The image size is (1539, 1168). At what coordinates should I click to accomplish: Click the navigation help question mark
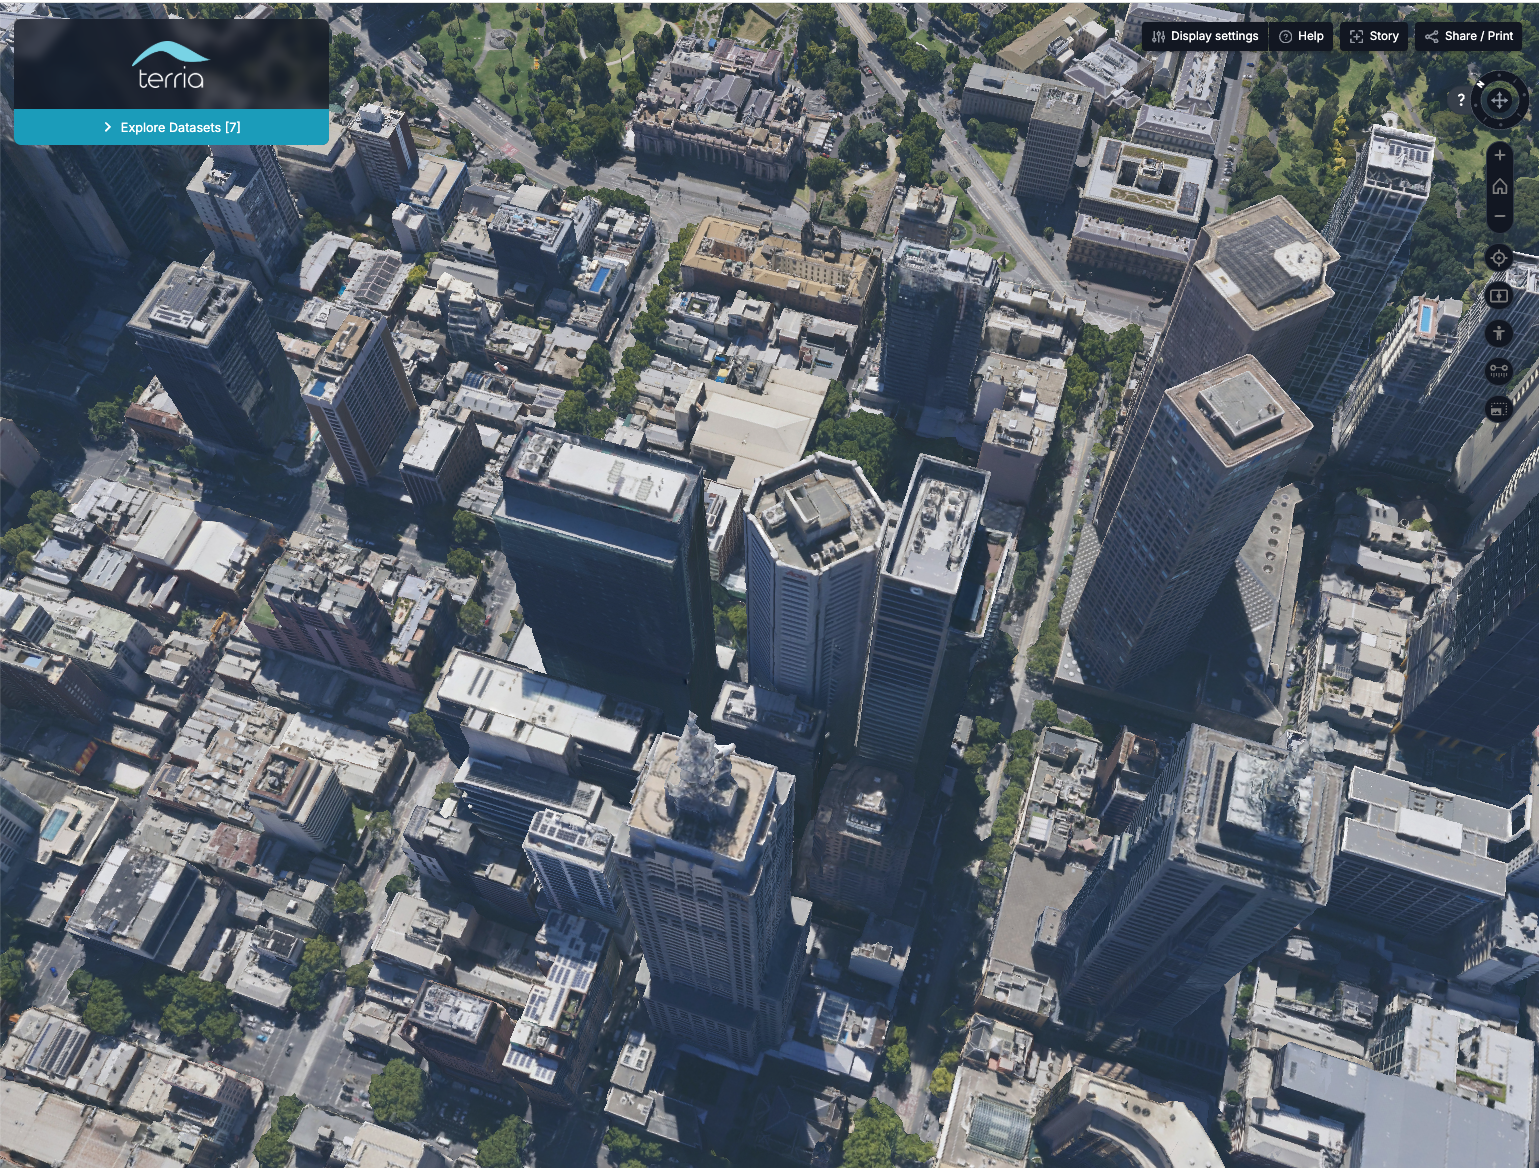tap(1461, 100)
